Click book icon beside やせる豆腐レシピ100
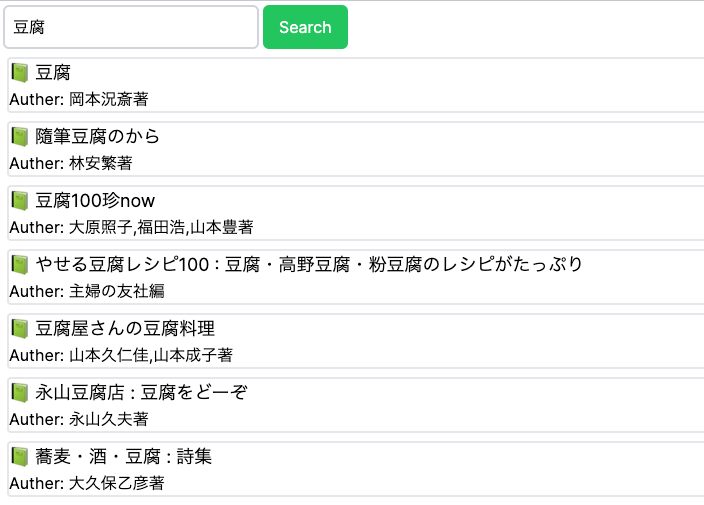The width and height of the screenshot is (704, 505). click(20, 264)
